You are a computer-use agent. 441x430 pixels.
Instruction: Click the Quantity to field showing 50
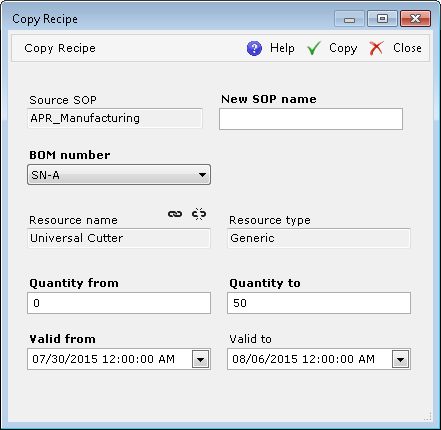pos(319,303)
